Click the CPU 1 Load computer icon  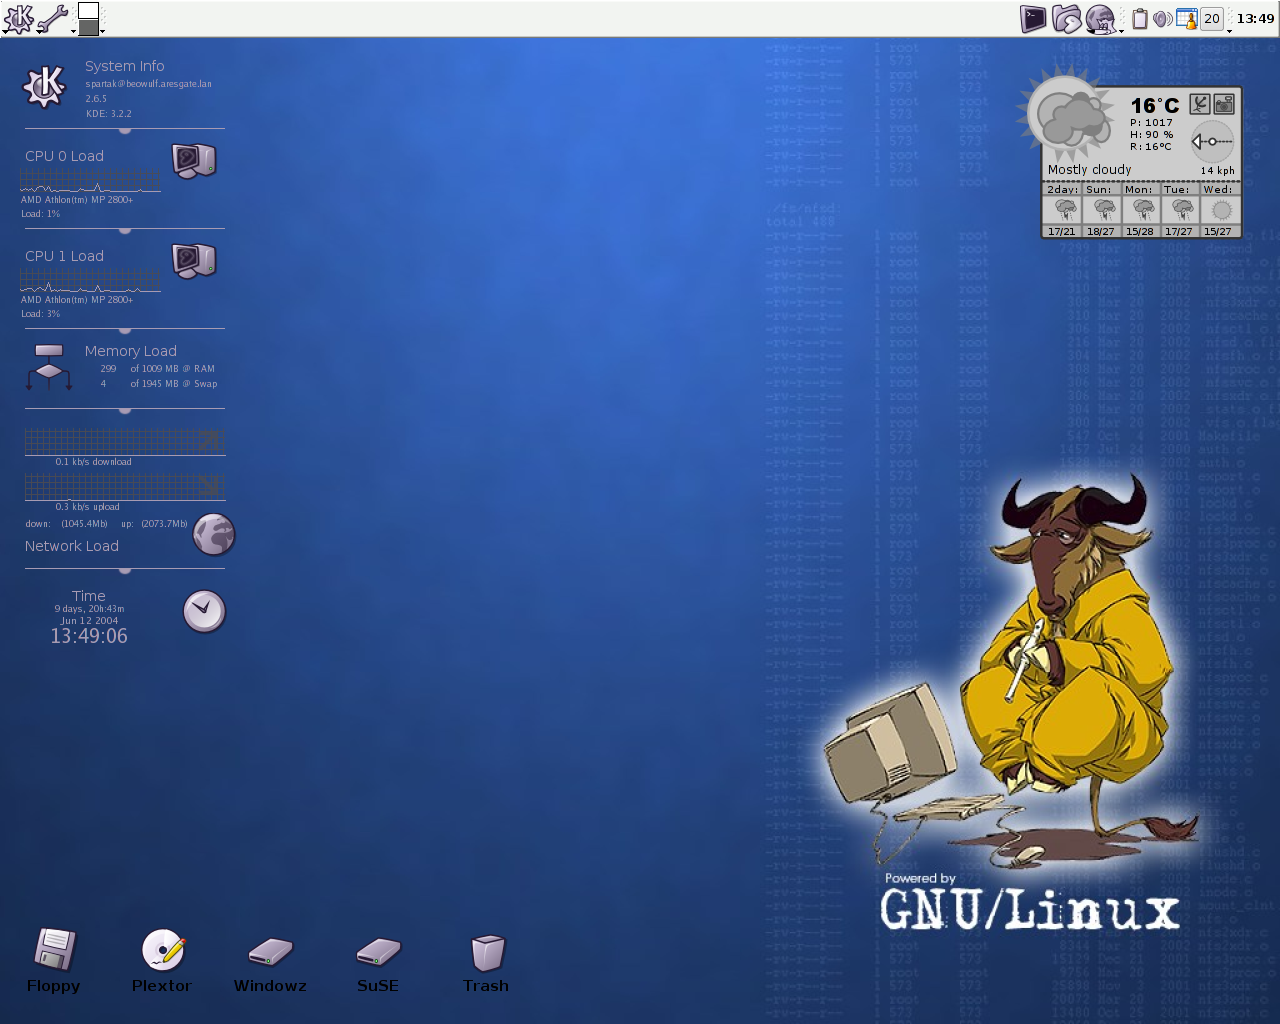tap(194, 260)
